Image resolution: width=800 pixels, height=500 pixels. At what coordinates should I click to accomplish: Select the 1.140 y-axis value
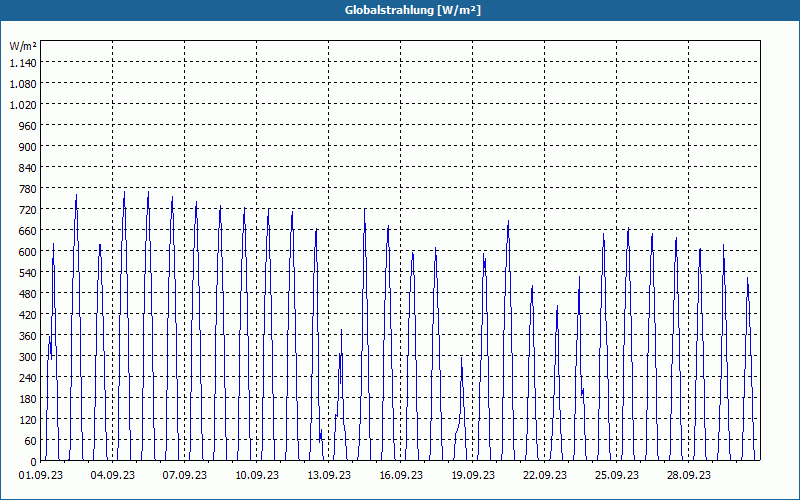[23, 62]
